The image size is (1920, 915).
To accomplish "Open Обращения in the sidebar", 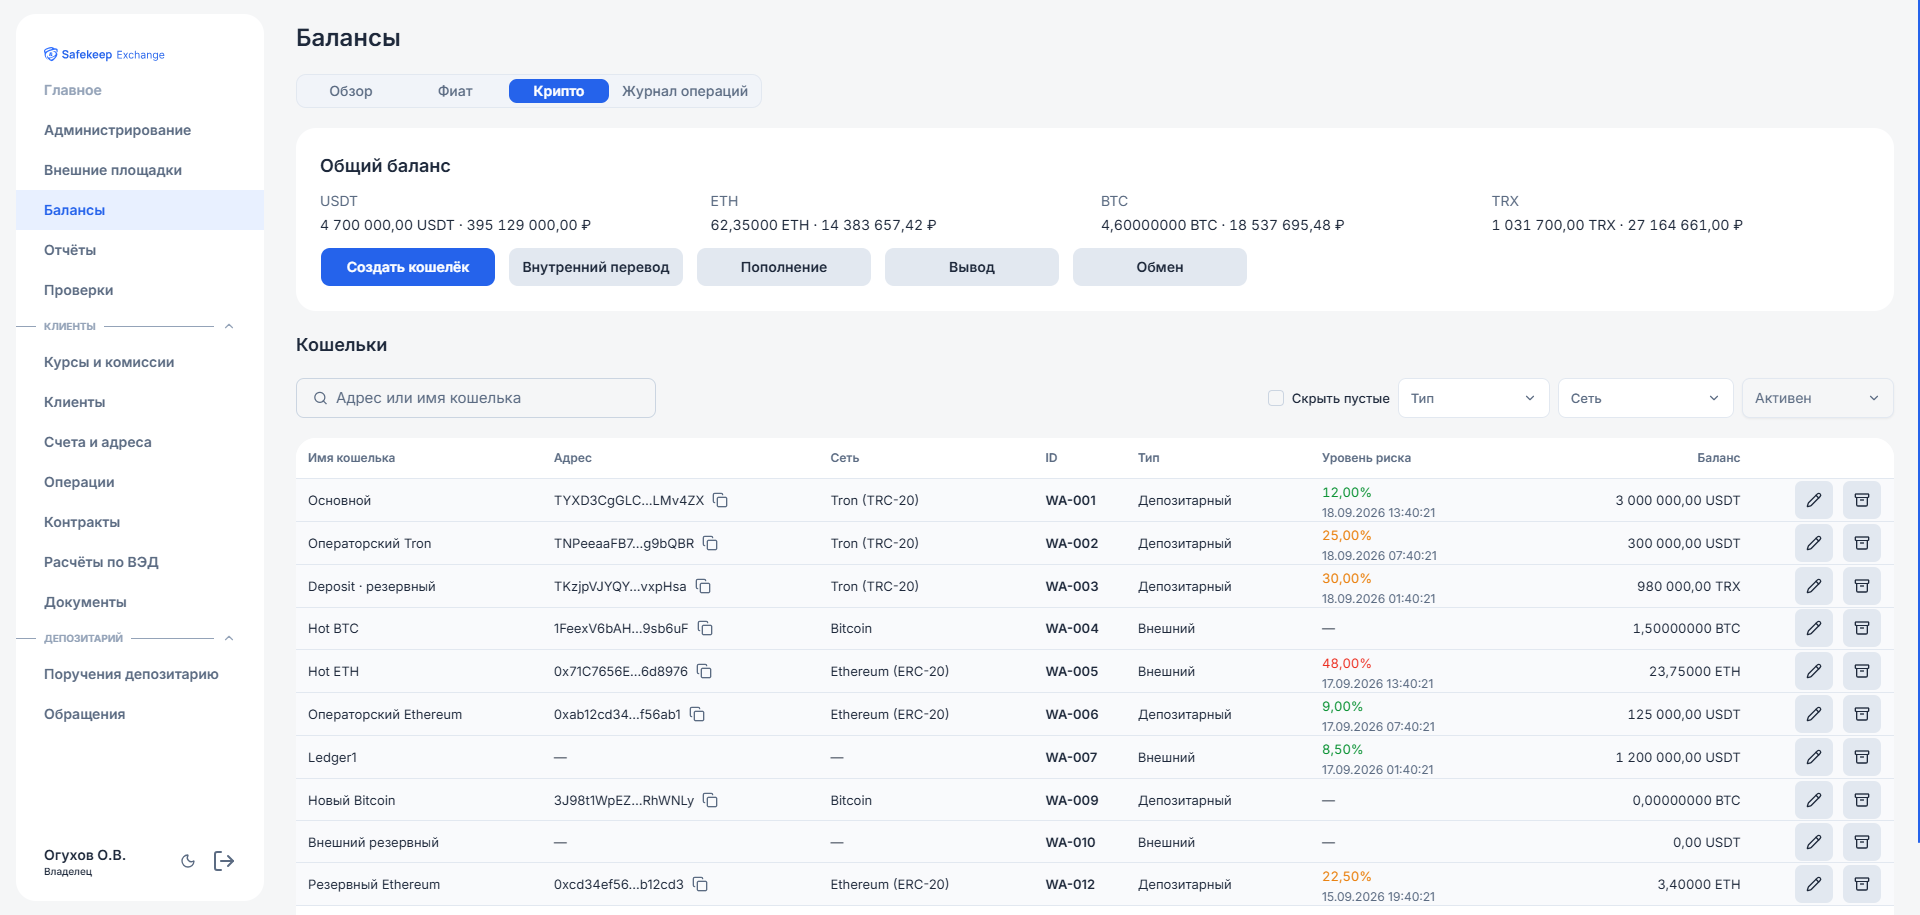I will (140, 714).
